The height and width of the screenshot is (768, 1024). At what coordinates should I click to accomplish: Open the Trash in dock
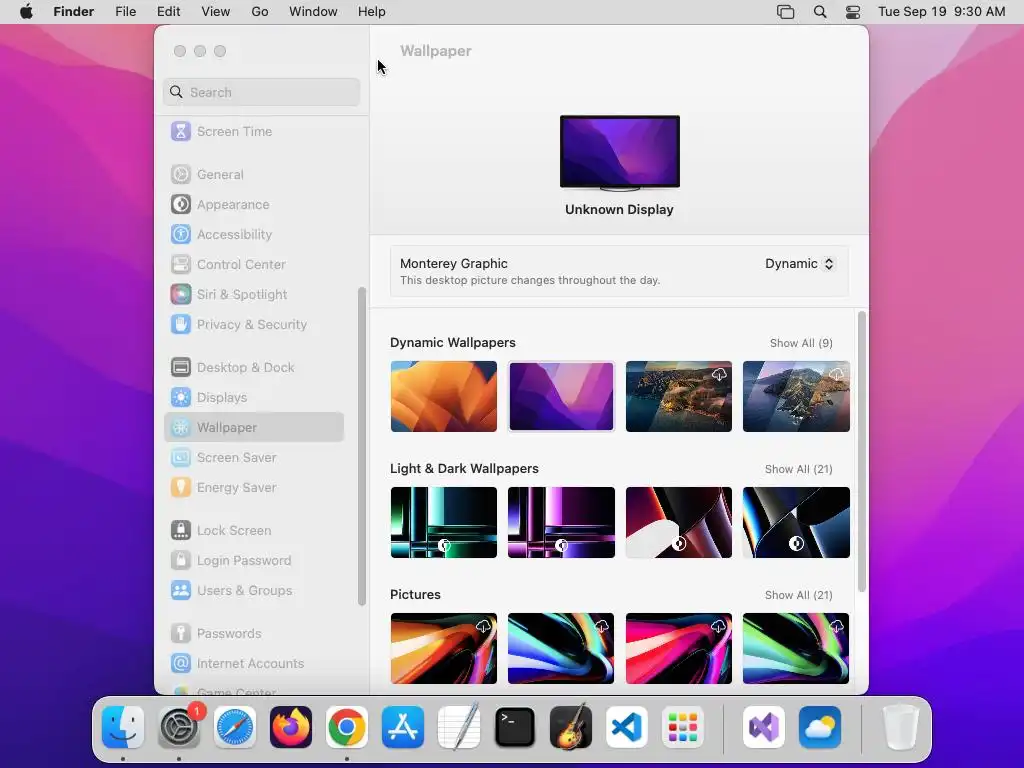pos(901,727)
